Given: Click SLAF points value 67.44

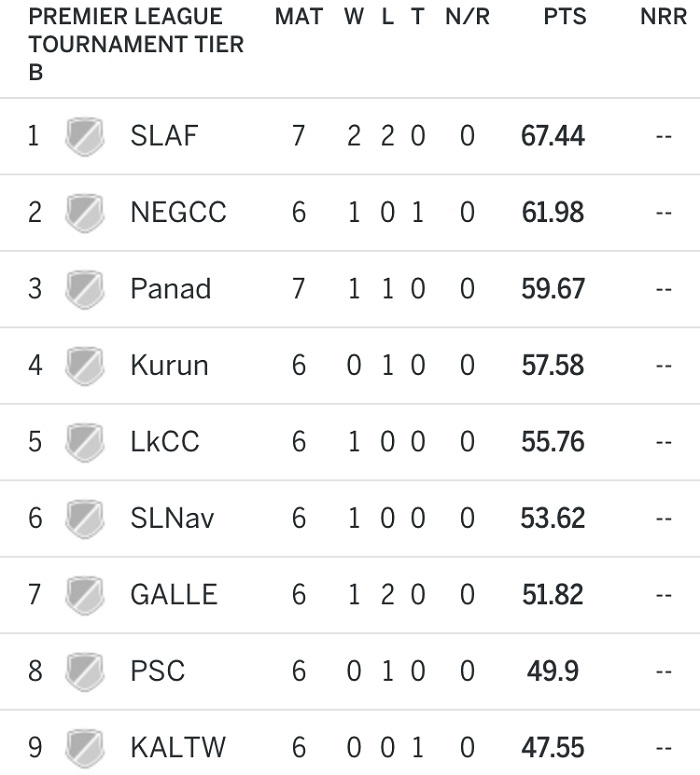Looking at the screenshot, I should pyautogui.click(x=553, y=136).
